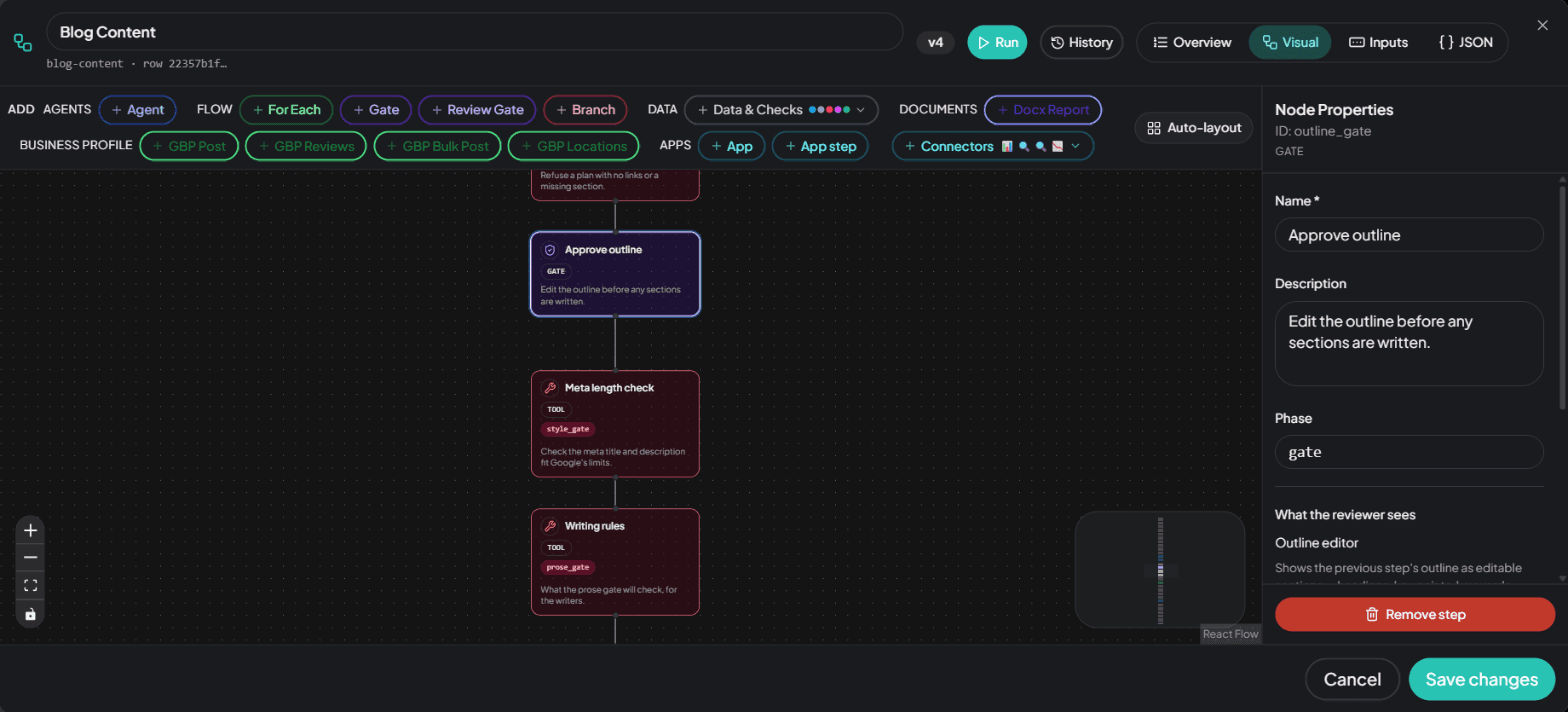Viewport: 1568px width, 712px height.
Task: Apply Auto-layout to the flow
Action: pos(1194,128)
